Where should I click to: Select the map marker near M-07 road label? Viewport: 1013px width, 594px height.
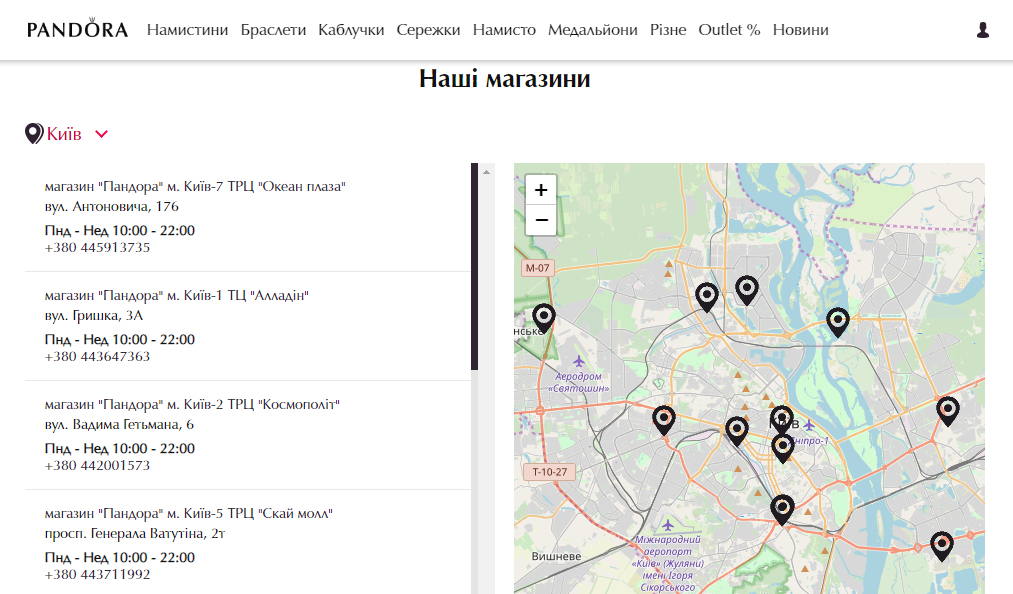click(x=544, y=318)
